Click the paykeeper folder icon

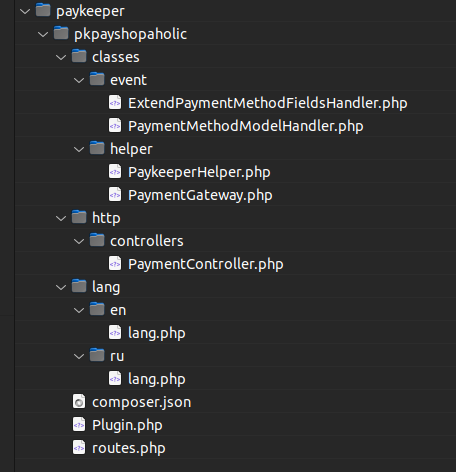point(43,10)
